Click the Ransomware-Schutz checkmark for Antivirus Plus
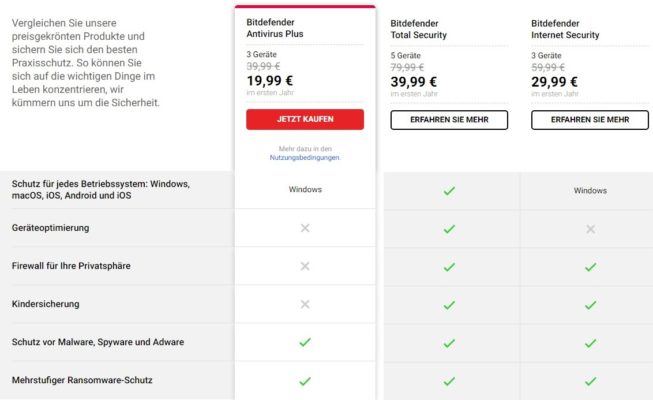This screenshot has height=400, width=653. click(x=305, y=380)
